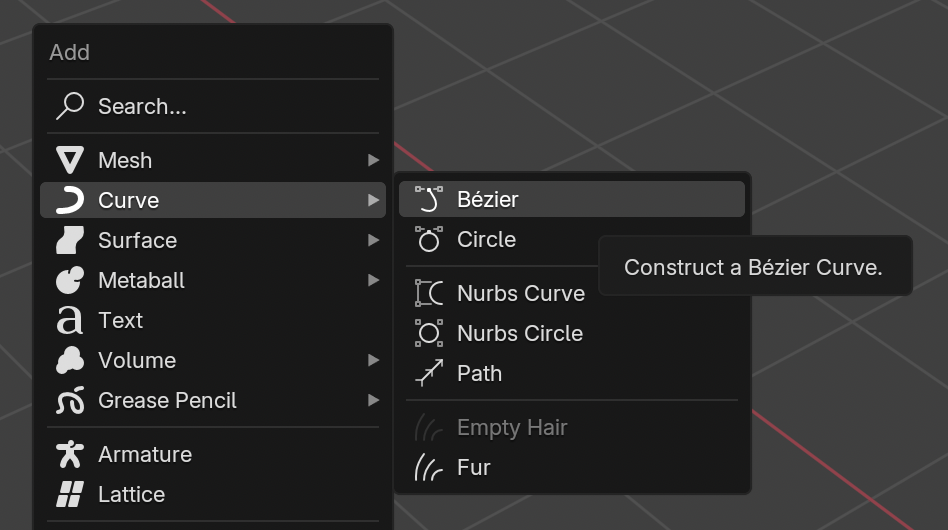
Task: Click the Empty Hair icon
Action: 429,427
